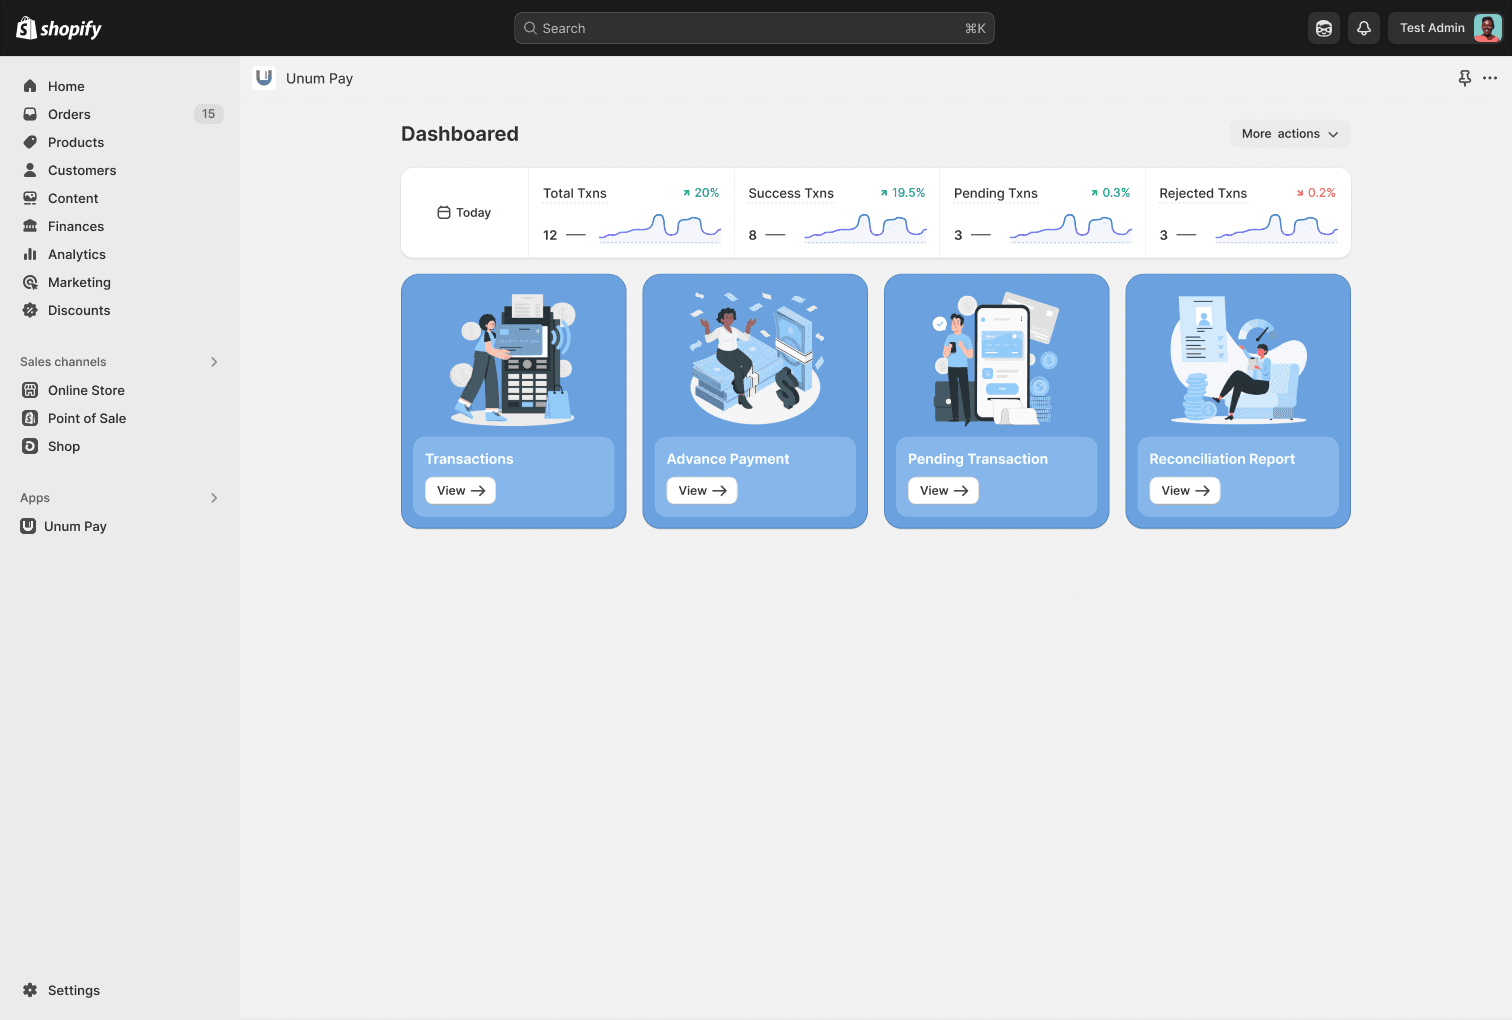Screen dimensions: 1512x1020
Task: Click View under Advance Payment
Action: (701, 491)
